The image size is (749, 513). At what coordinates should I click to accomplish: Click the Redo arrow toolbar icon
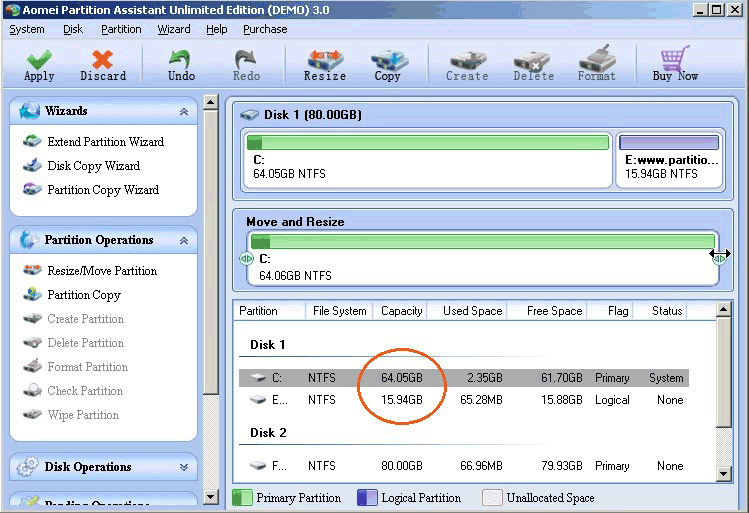(246, 59)
